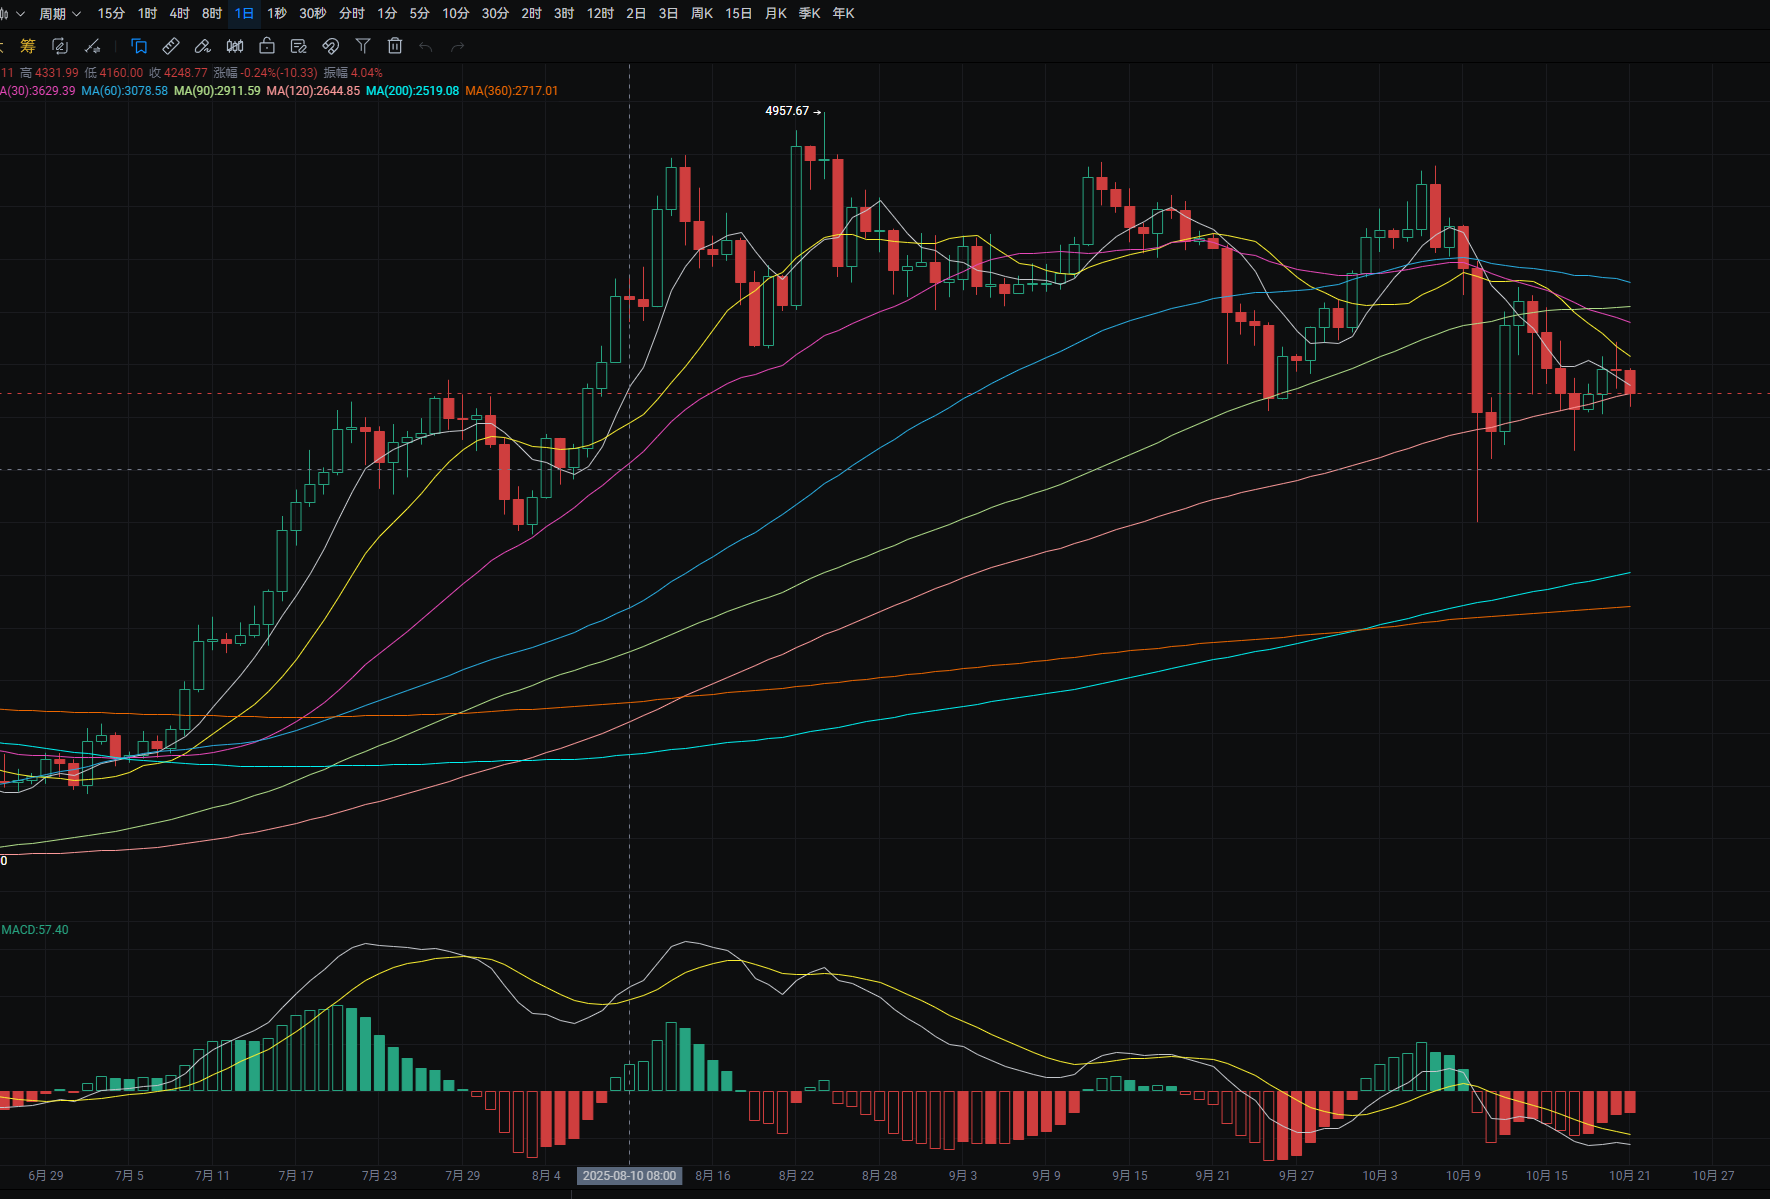Click the edit note icon
The width and height of the screenshot is (1770, 1199).
coord(298,46)
